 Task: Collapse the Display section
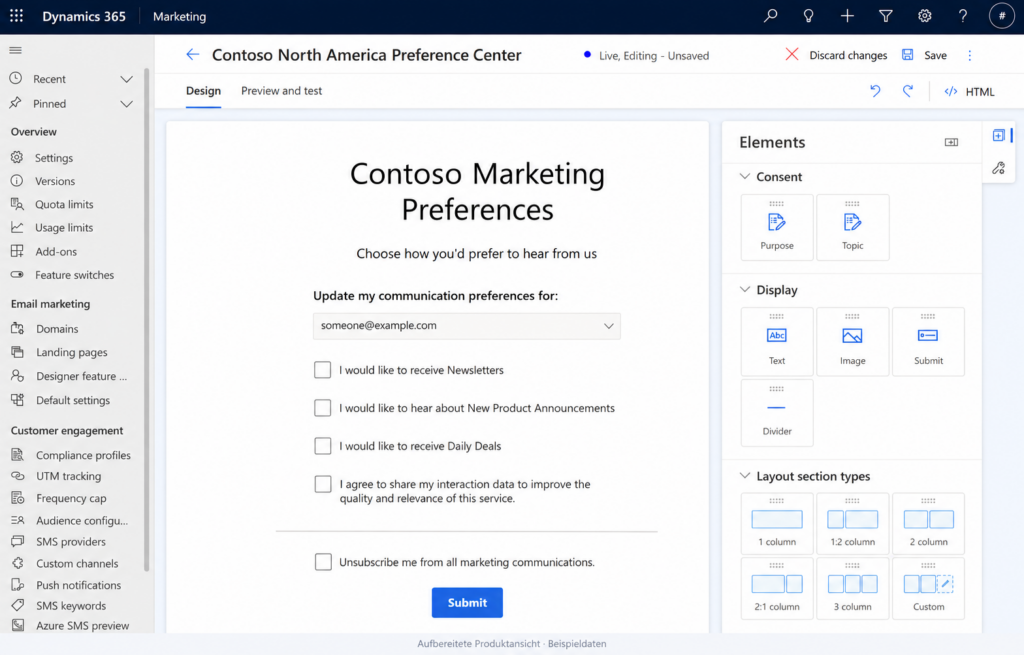(x=744, y=289)
